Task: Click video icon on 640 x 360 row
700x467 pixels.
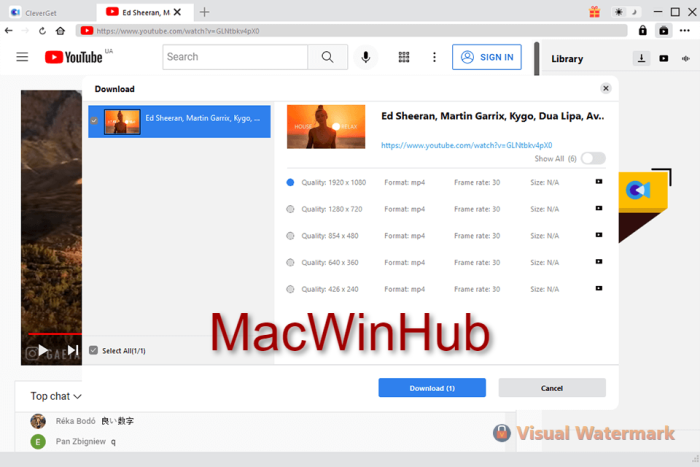Action: click(x=599, y=262)
